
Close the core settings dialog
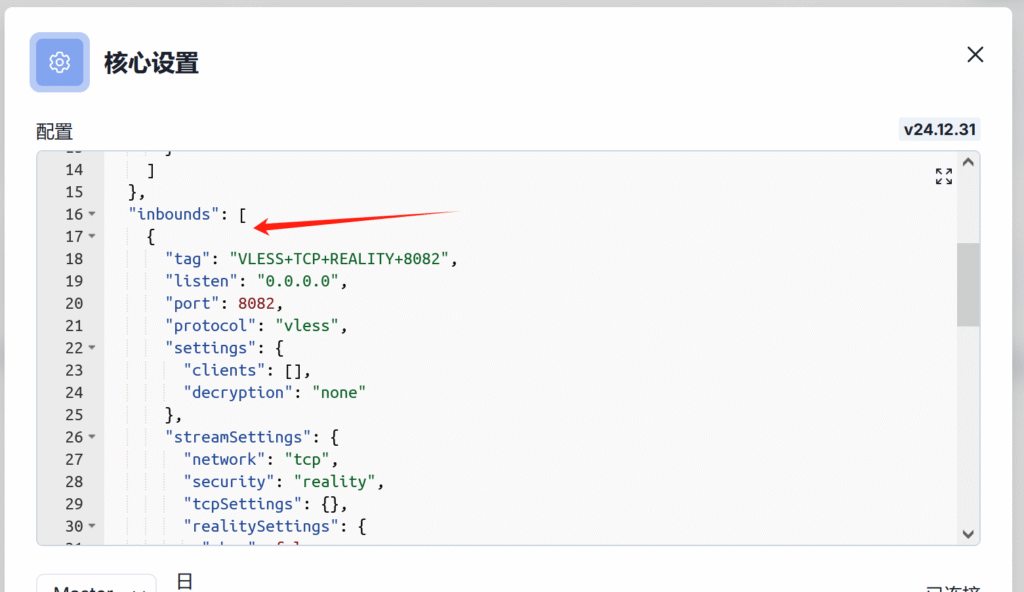pyautogui.click(x=975, y=55)
